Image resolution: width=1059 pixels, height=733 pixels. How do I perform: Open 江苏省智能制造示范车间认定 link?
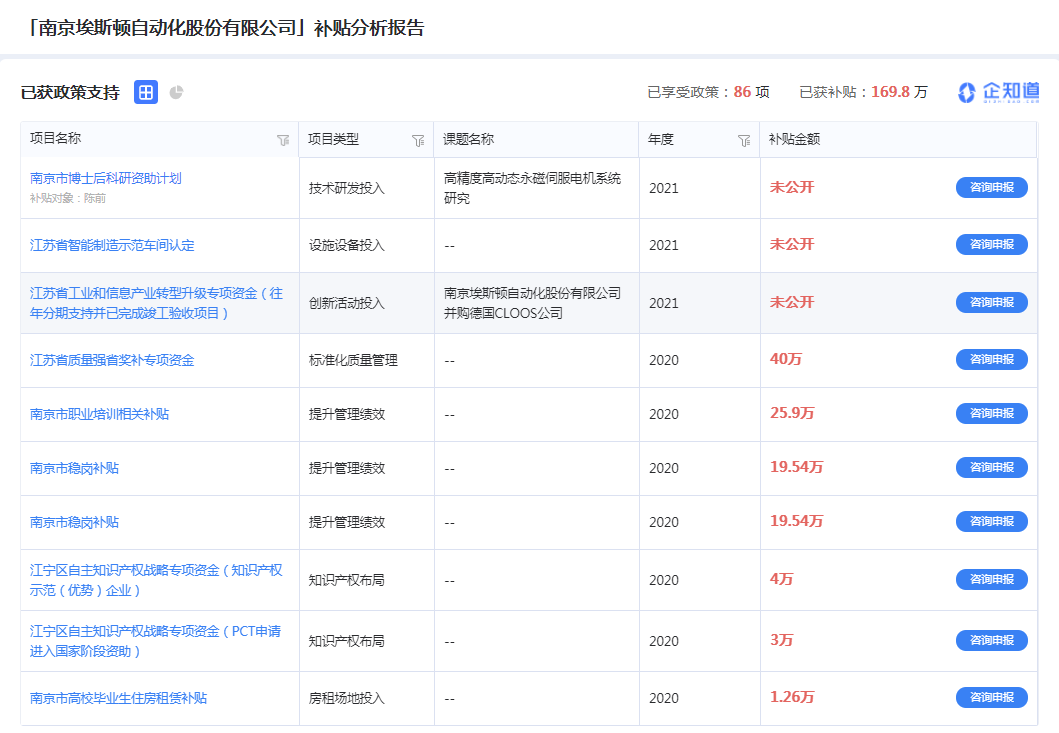(x=112, y=245)
